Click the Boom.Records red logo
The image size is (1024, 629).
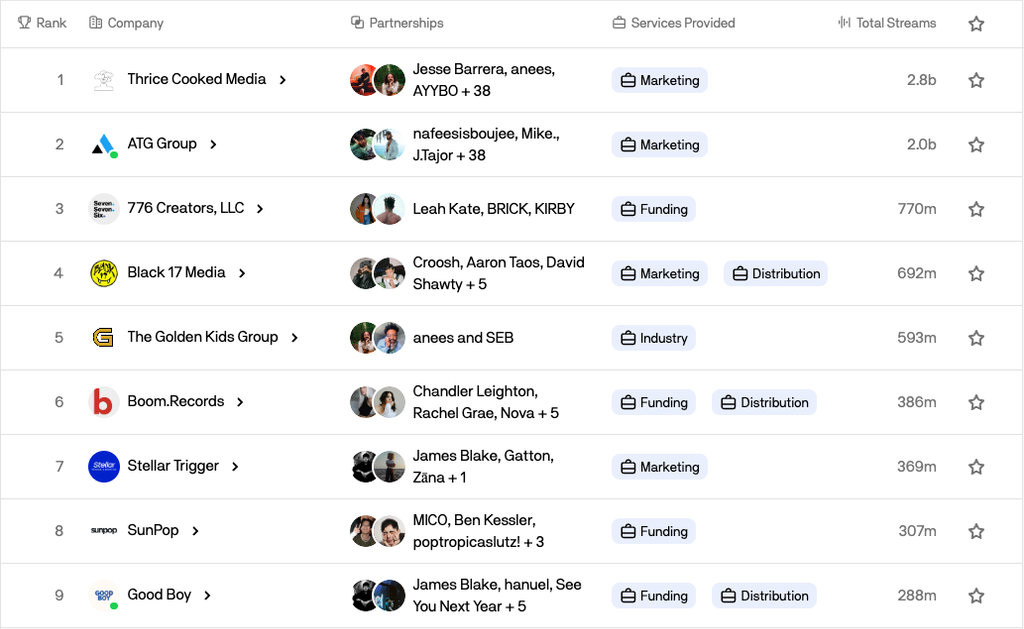[104, 402]
